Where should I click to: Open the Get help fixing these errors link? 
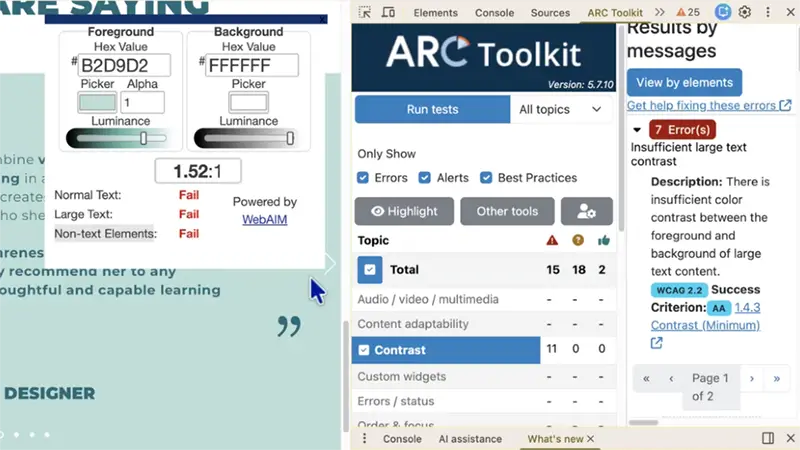[701, 105]
